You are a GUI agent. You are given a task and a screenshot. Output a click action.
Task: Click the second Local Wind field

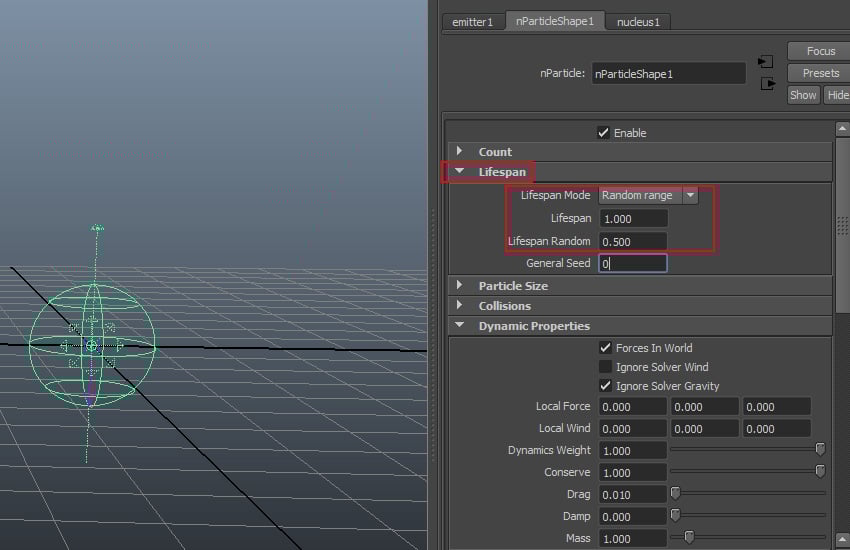pos(705,429)
